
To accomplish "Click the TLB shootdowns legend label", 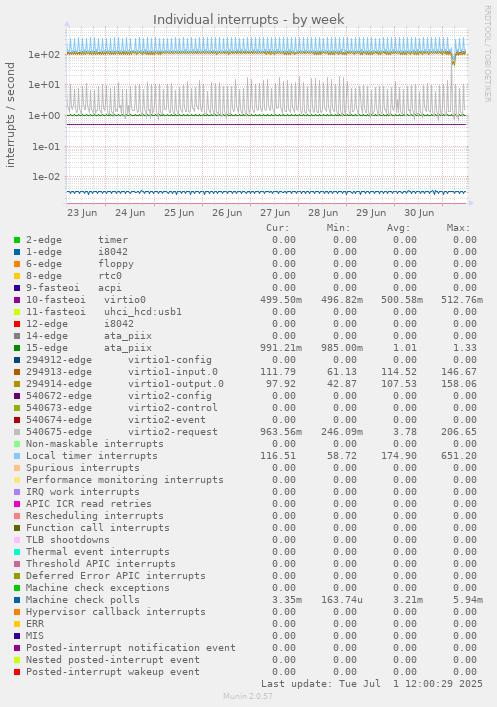I will tap(68, 540).
